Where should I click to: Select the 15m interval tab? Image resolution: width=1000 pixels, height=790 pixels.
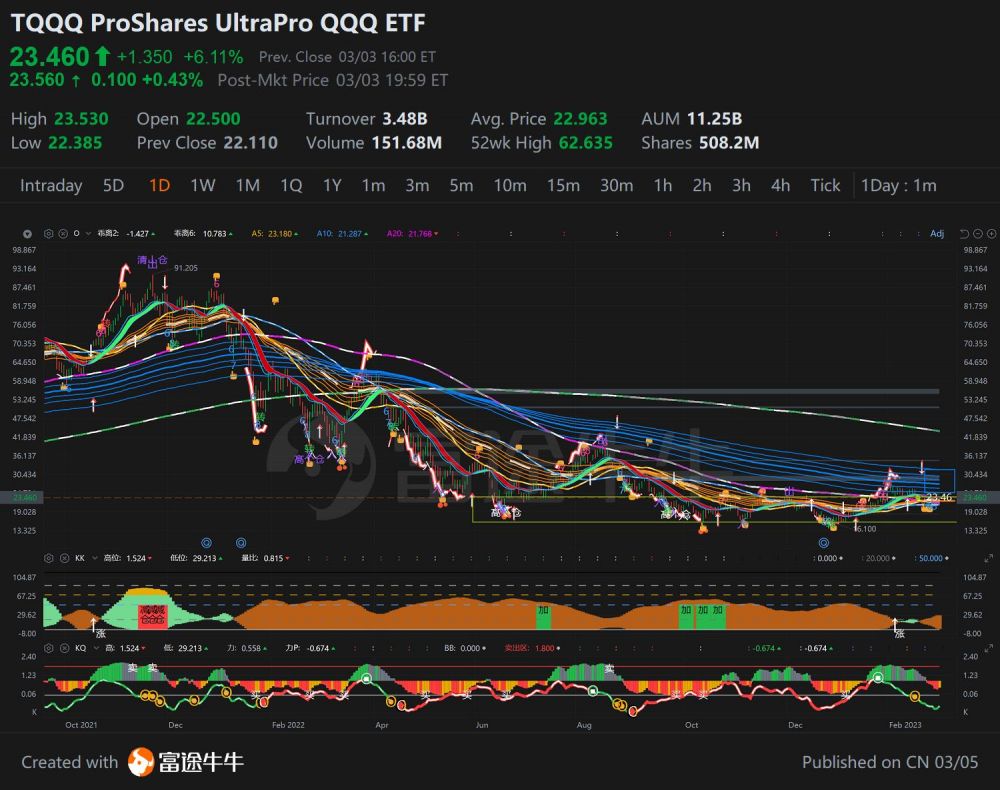pyautogui.click(x=563, y=185)
